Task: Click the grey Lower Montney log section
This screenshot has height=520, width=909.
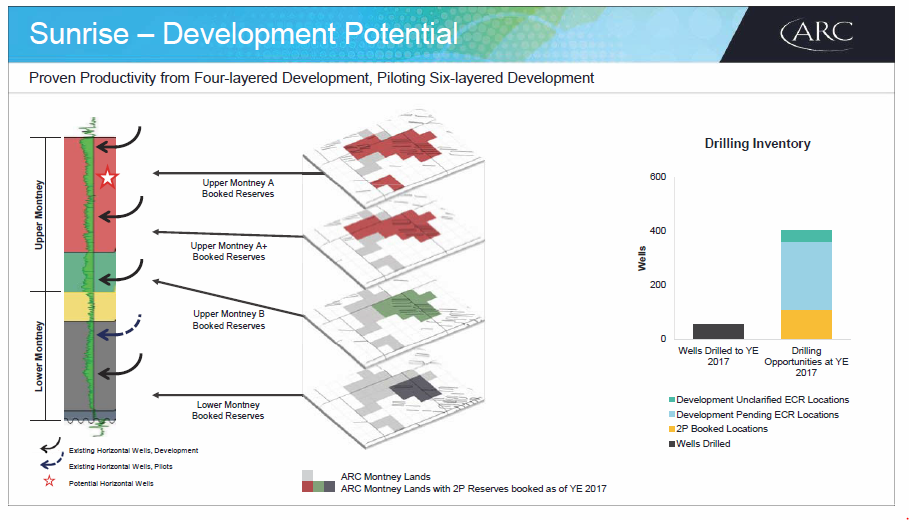Action: tap(90, 366)
